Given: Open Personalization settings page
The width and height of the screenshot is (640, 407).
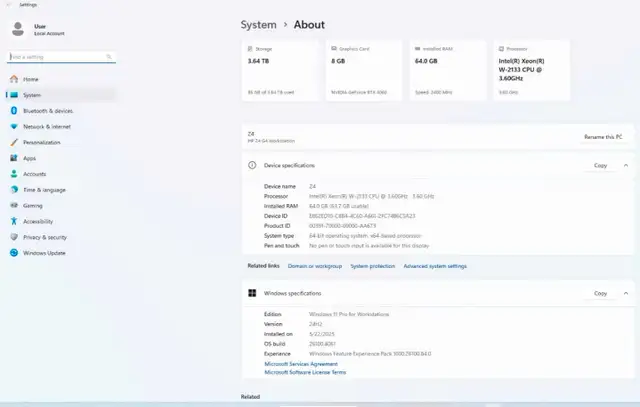Looking at the screenshot, I should point(61,142).
